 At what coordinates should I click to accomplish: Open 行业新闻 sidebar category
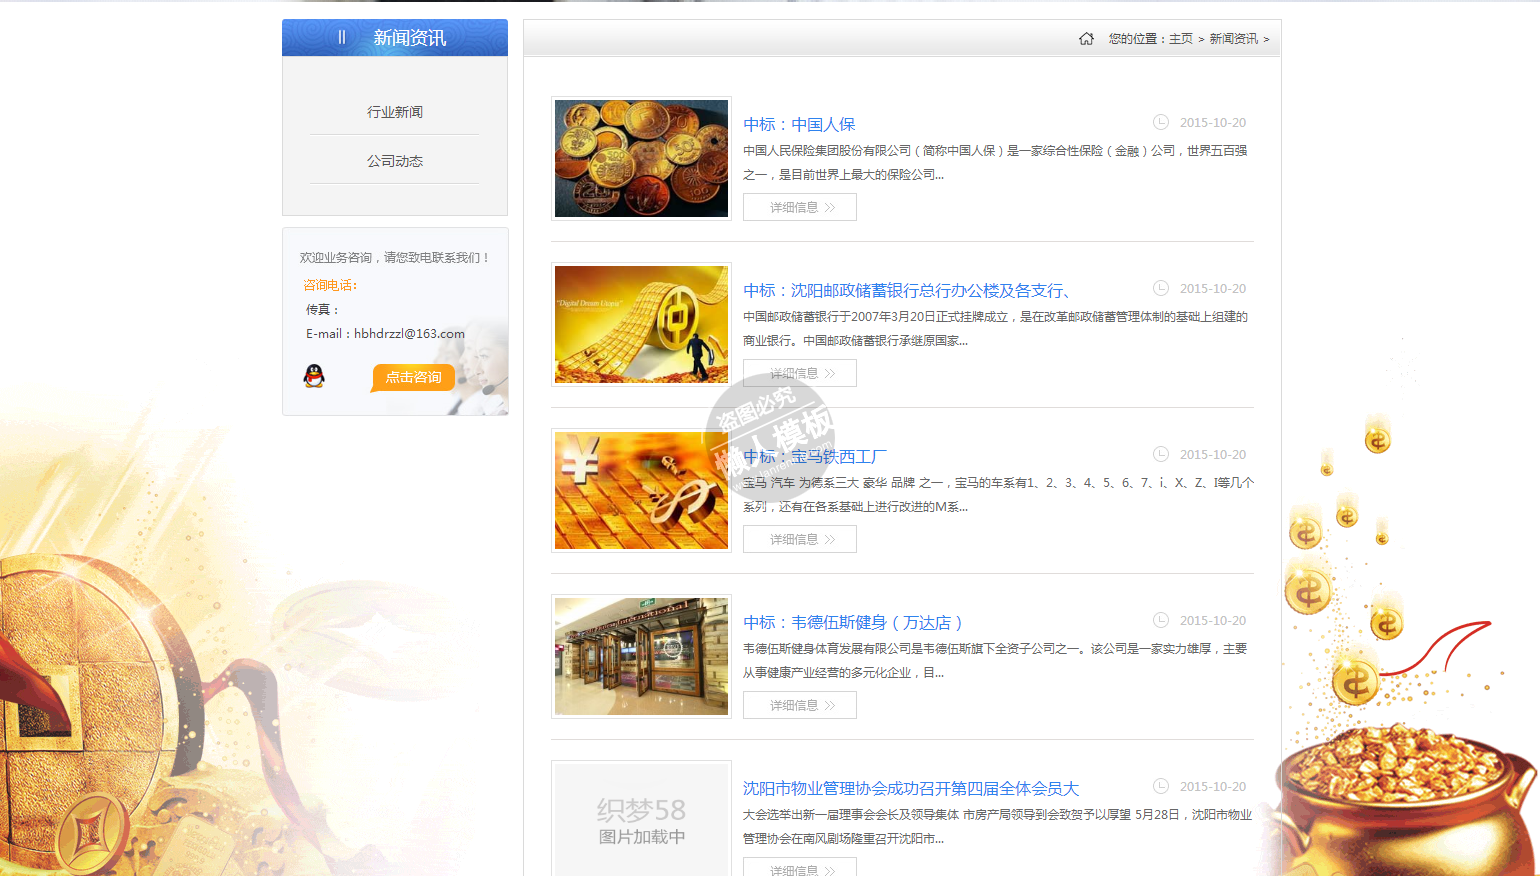point(395,112)
